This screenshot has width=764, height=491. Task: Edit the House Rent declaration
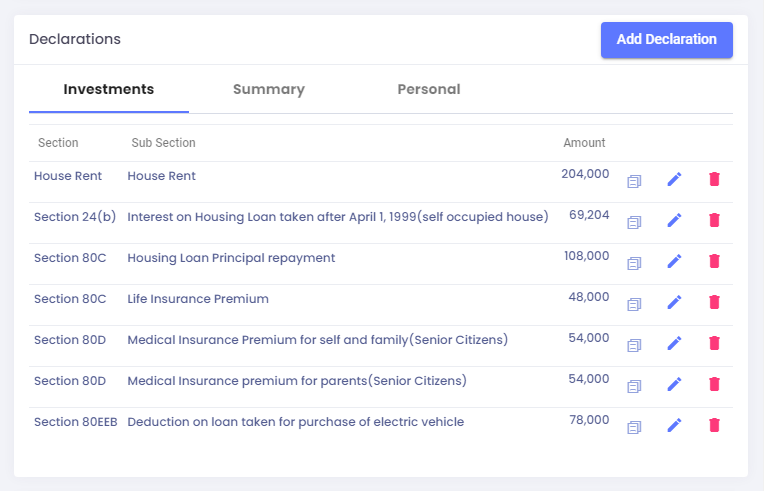674,179
